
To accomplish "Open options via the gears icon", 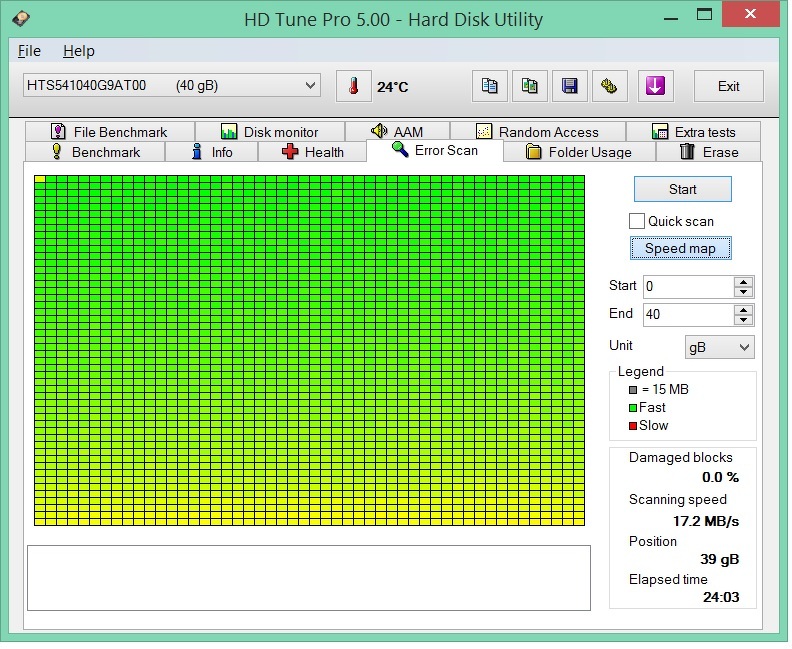I will coord(609,86).
